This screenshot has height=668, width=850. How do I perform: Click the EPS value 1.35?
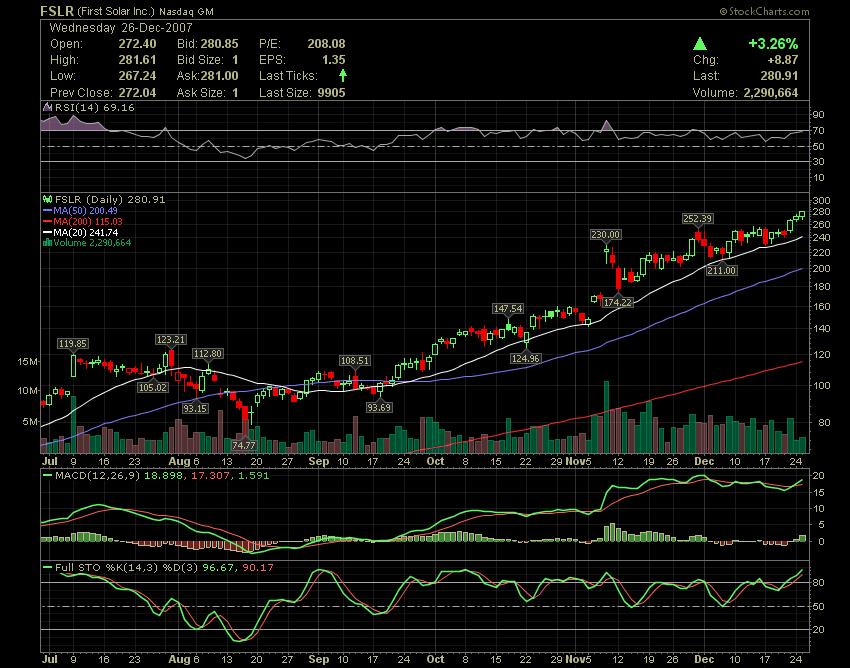[334, 60]
